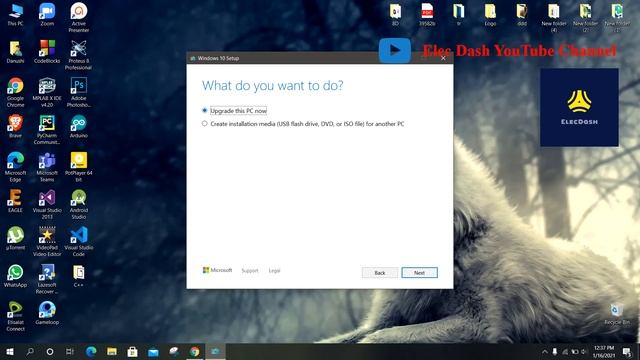Select the Visual Studio 2013 shortcut
The width and height of the screenshot is (640, 360).
click(x=47, y=204)
